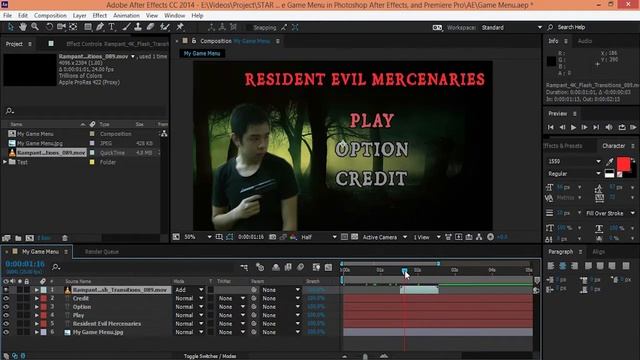Select the Puppet Pin tool

(x=180, y=27)
